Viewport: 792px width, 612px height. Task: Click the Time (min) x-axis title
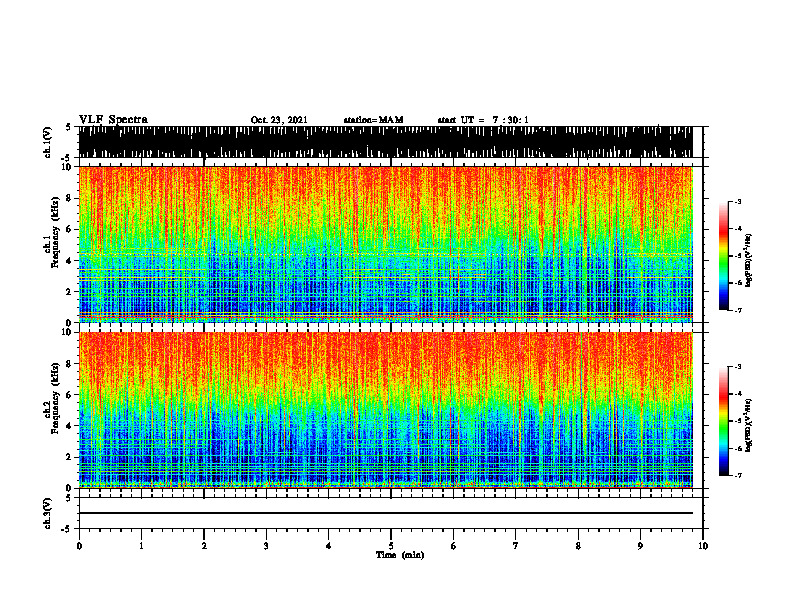[400, 555]
